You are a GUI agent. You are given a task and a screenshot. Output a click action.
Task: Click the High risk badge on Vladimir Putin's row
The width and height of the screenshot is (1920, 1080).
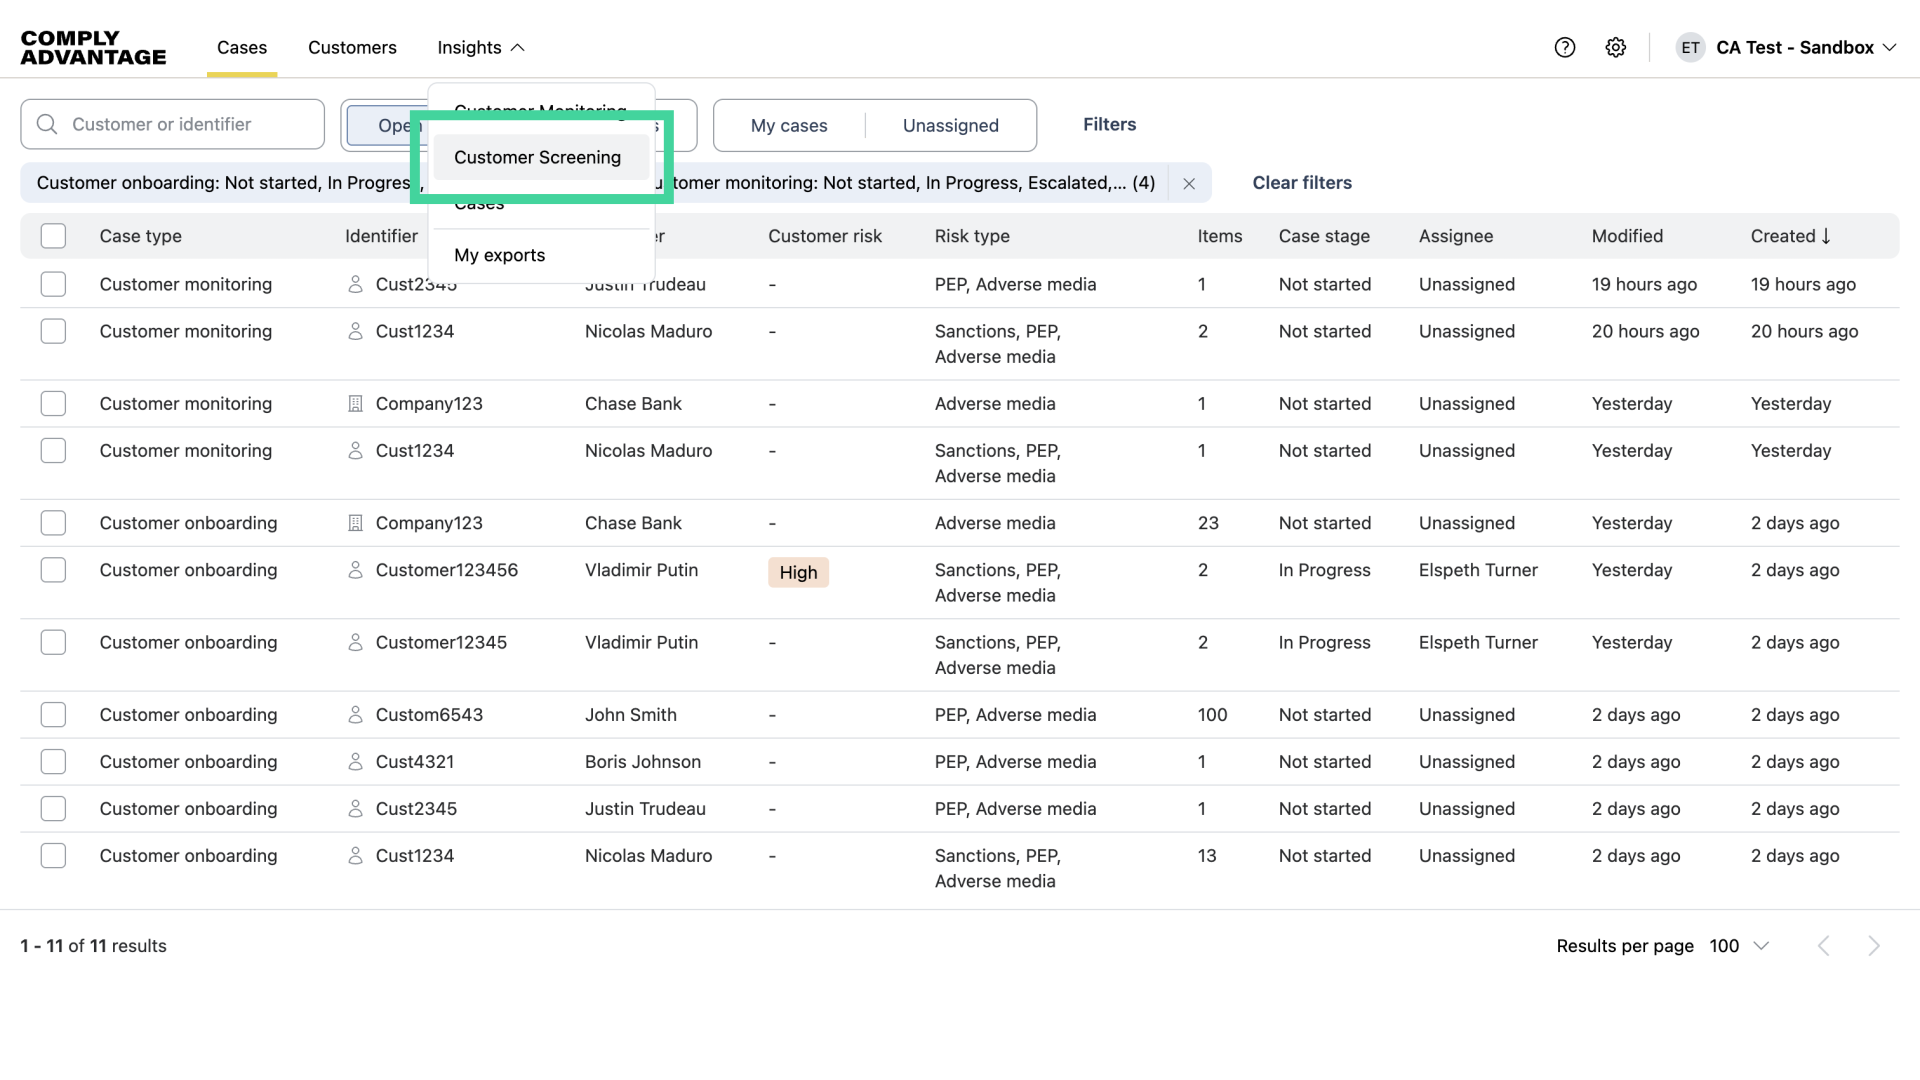pyautogui.click(x=798, y=572)
